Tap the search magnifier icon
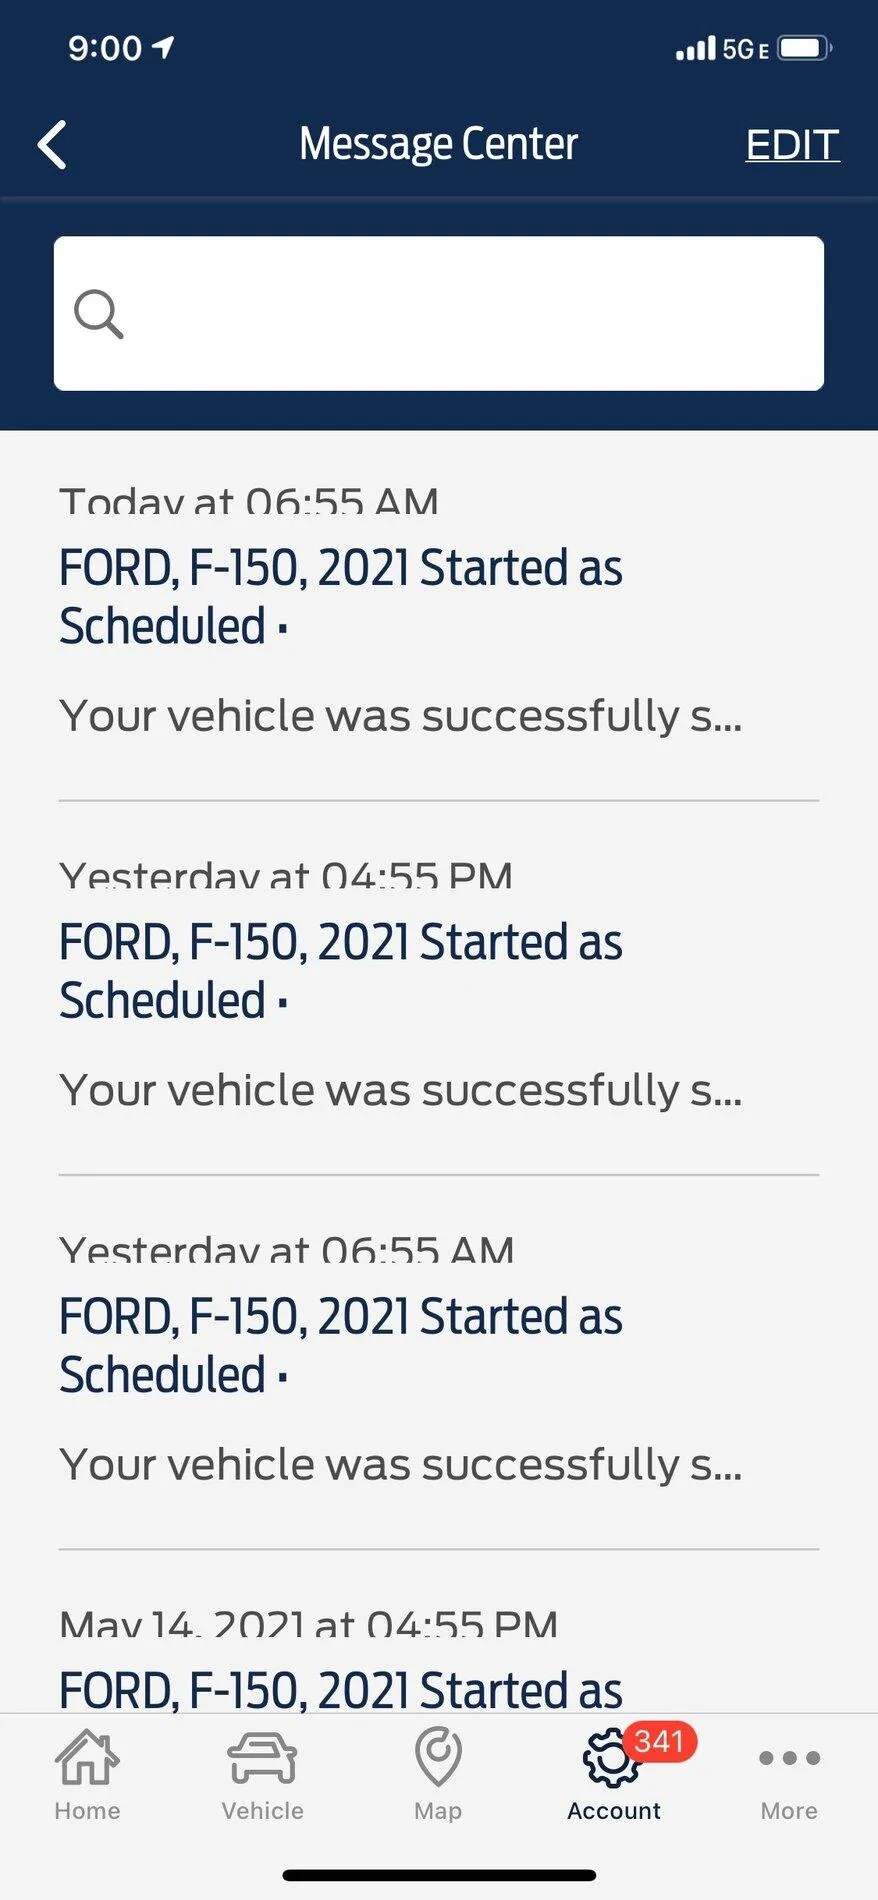The height and width of the screenshot is (1900, 878). (98, 314)
